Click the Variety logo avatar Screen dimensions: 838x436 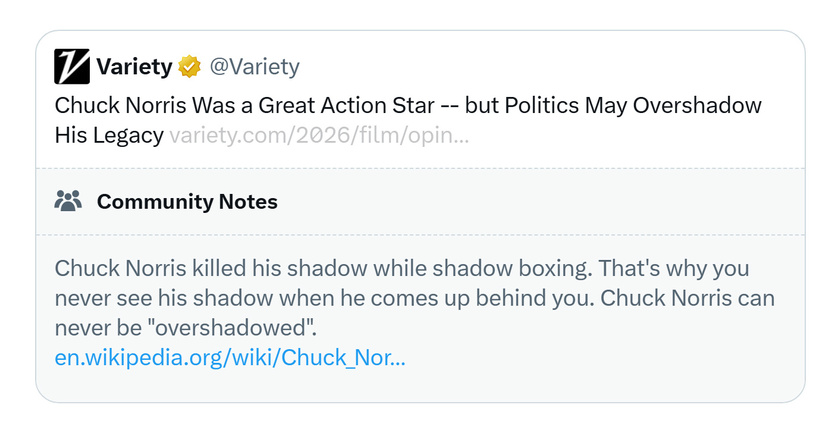[x=72, y=67]
